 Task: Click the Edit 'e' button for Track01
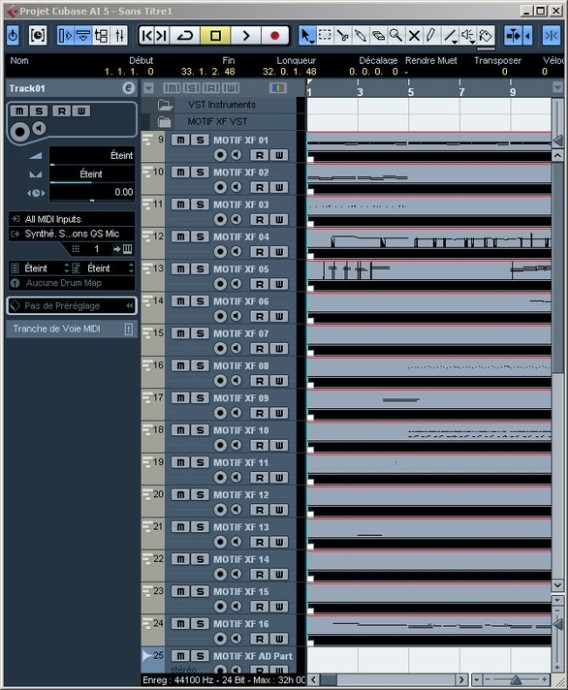pyautogui.click(x=128, y=88)
